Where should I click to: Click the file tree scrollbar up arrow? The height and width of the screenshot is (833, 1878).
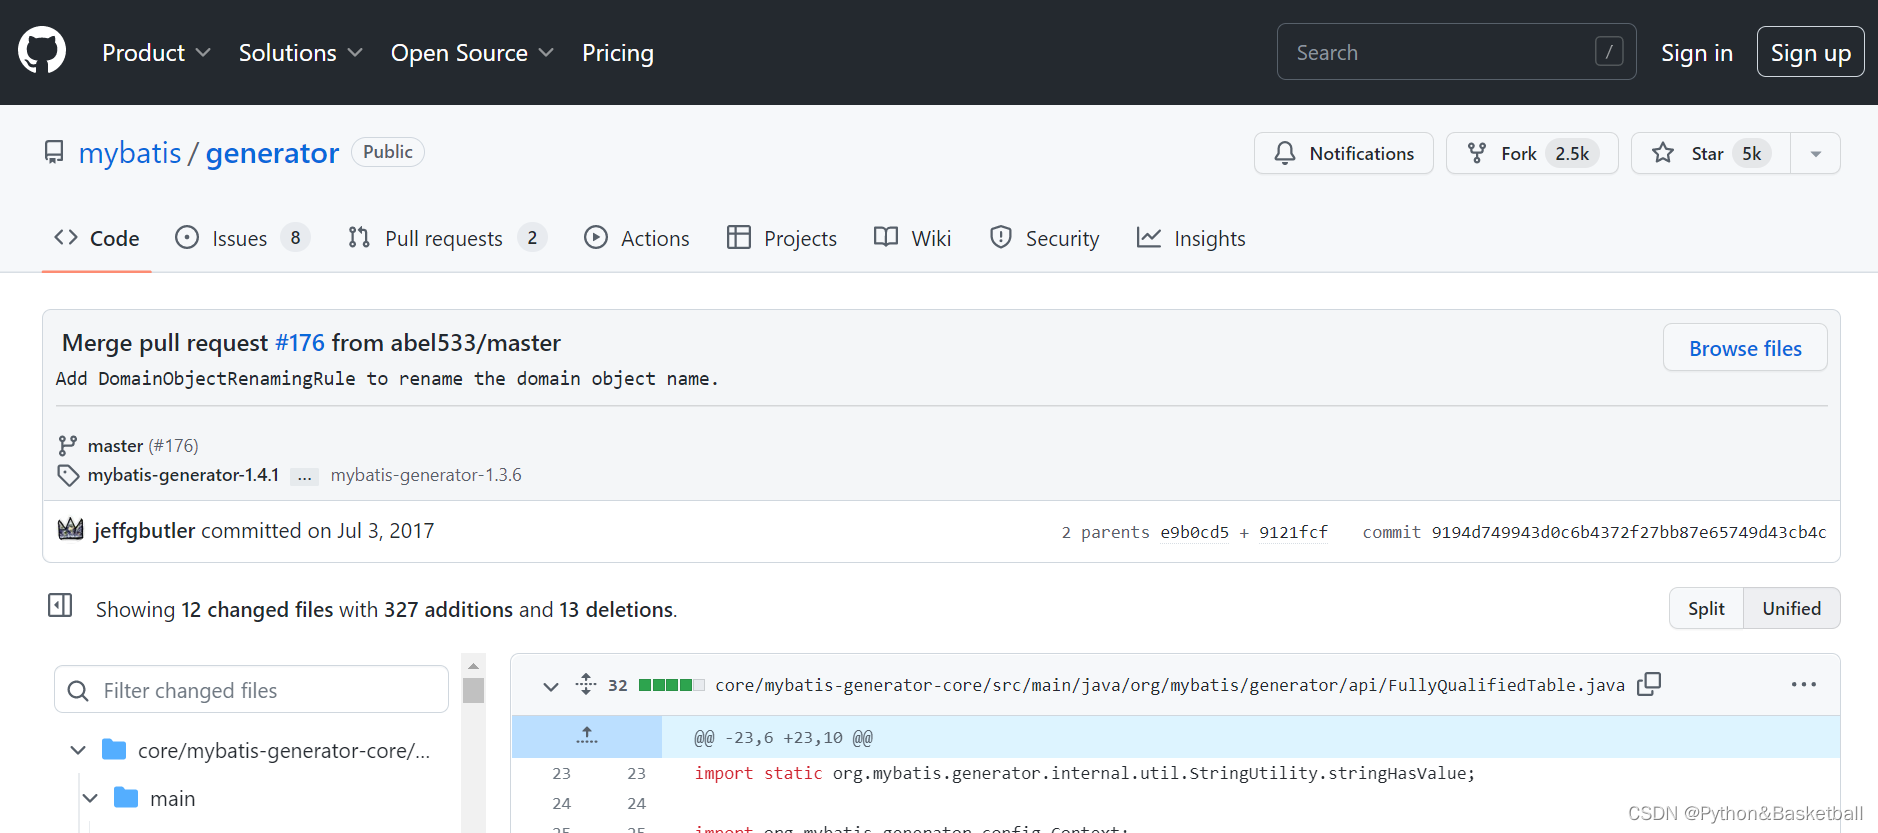(x=474, y=665)
